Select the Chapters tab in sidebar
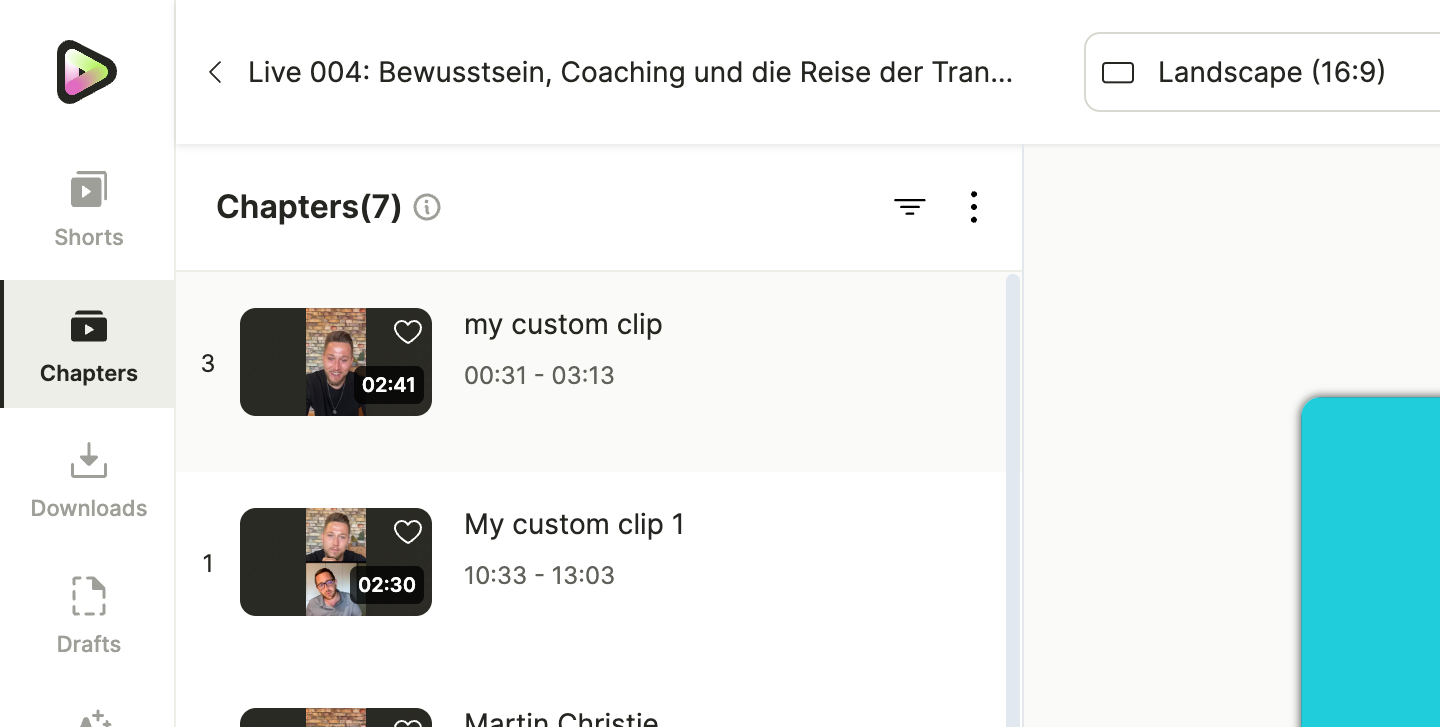Screen dimensions: 1440x727 (x=89, y=345)
